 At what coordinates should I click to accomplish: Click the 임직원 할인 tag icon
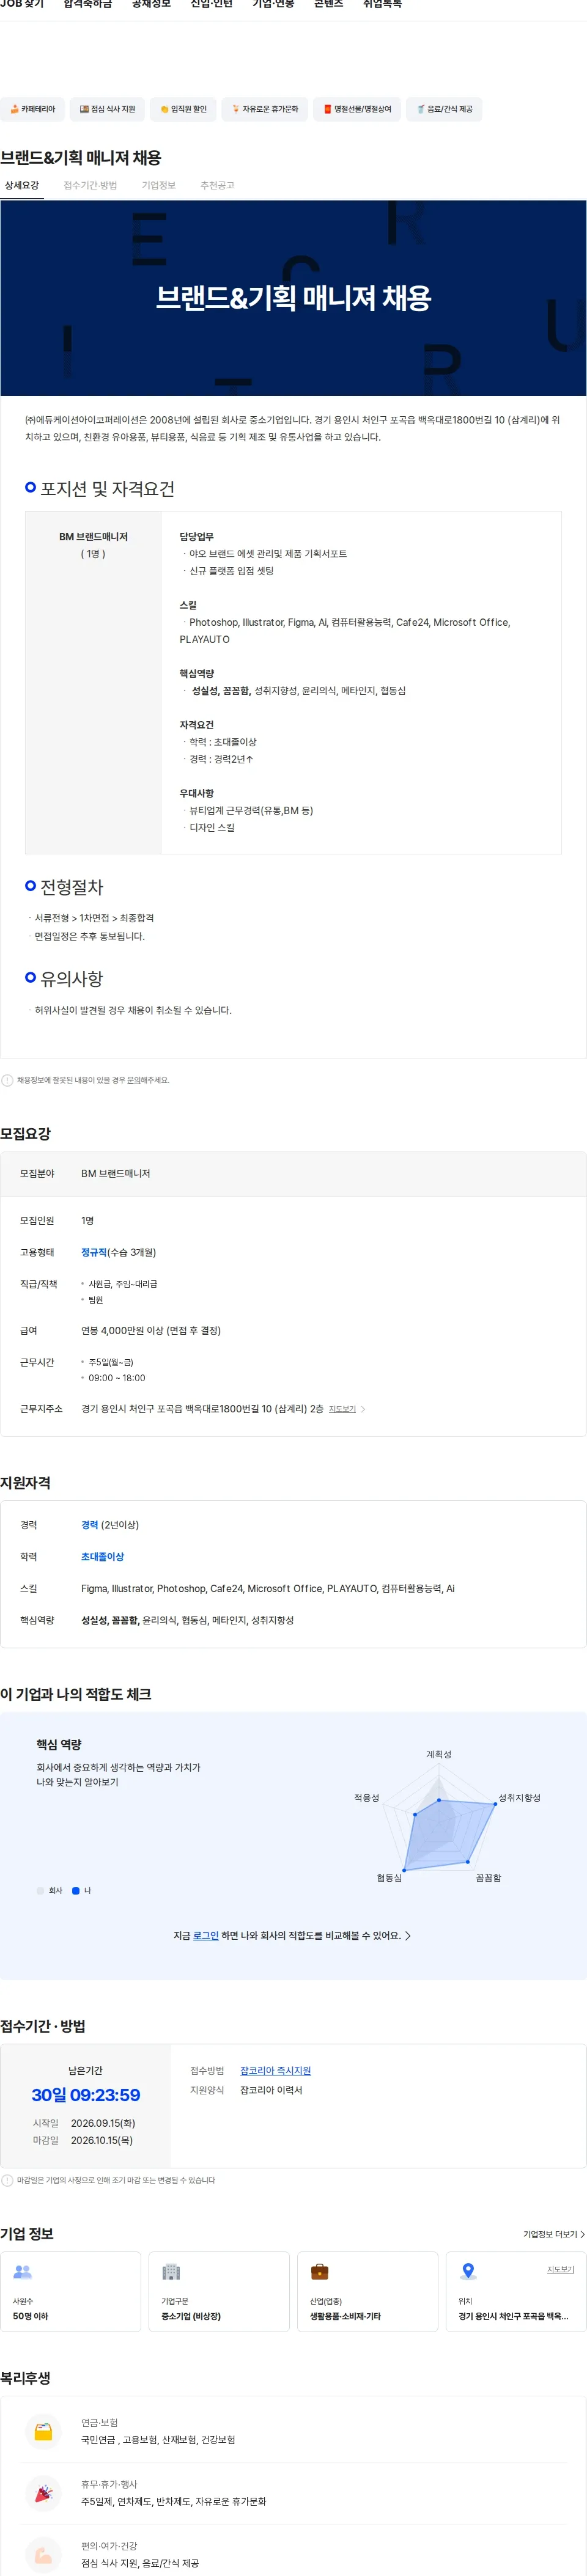point(165,109)
